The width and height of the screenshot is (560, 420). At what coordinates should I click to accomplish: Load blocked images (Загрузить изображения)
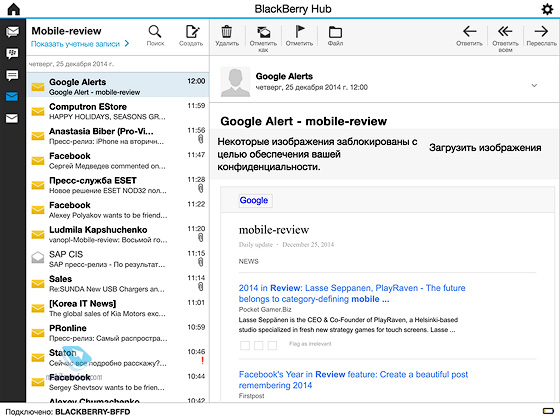pyautogui.click(x=485, y=148)
